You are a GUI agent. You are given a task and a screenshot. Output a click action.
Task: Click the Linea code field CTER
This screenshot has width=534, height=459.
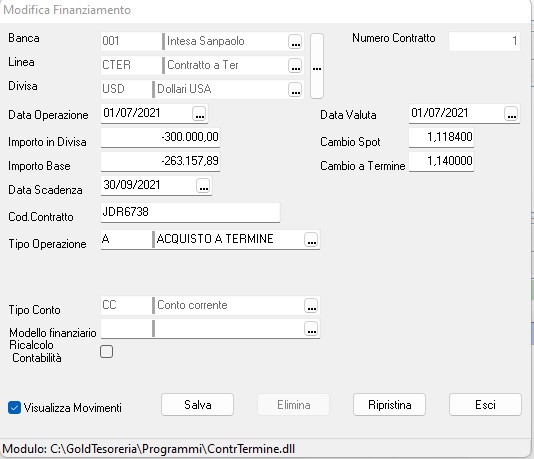(131, 65)
